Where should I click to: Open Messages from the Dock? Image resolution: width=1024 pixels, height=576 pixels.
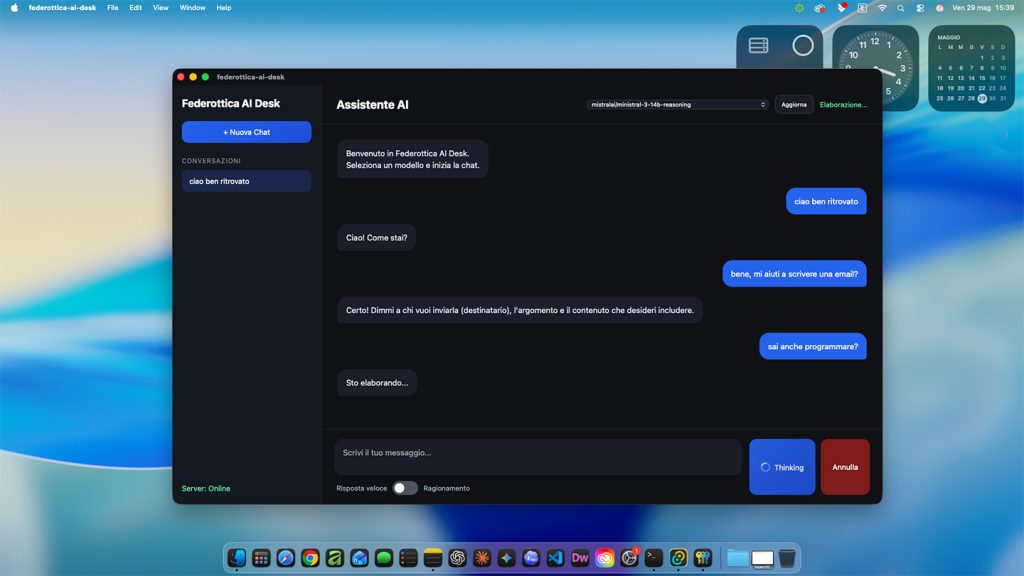384,558
